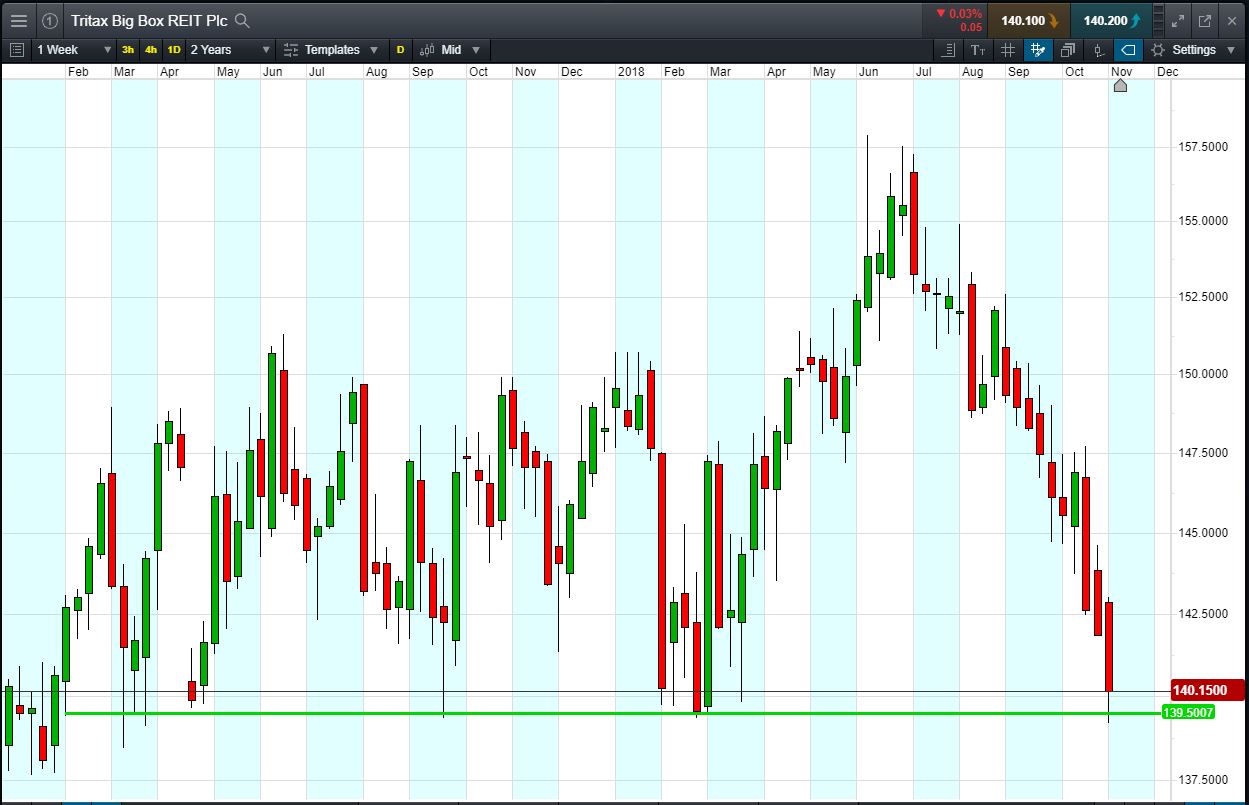
Task: Open the hamburger main menu
Action: click(19, 20)
